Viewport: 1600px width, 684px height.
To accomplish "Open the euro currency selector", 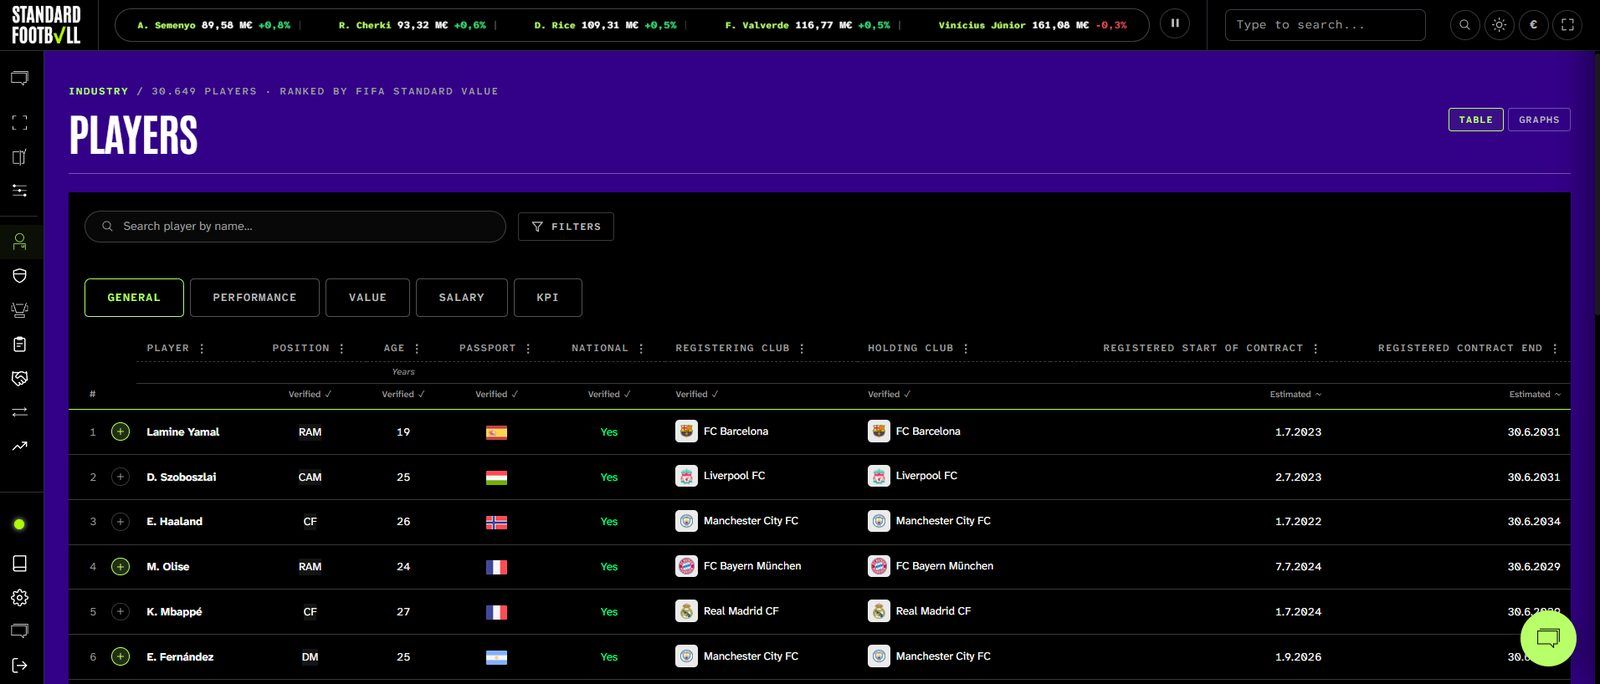I will coord(1533,25).
